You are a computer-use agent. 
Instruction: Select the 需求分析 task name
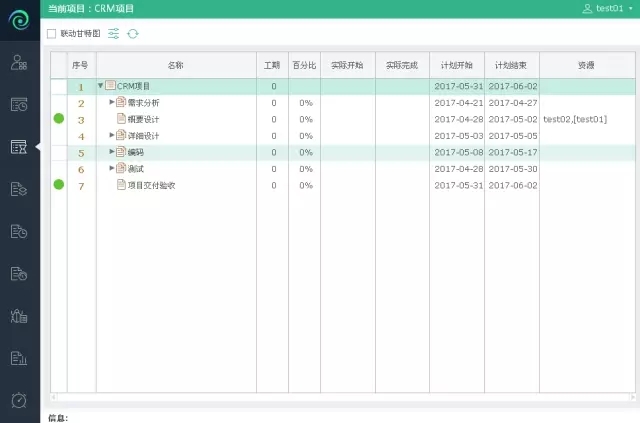[x=143, y=102]
